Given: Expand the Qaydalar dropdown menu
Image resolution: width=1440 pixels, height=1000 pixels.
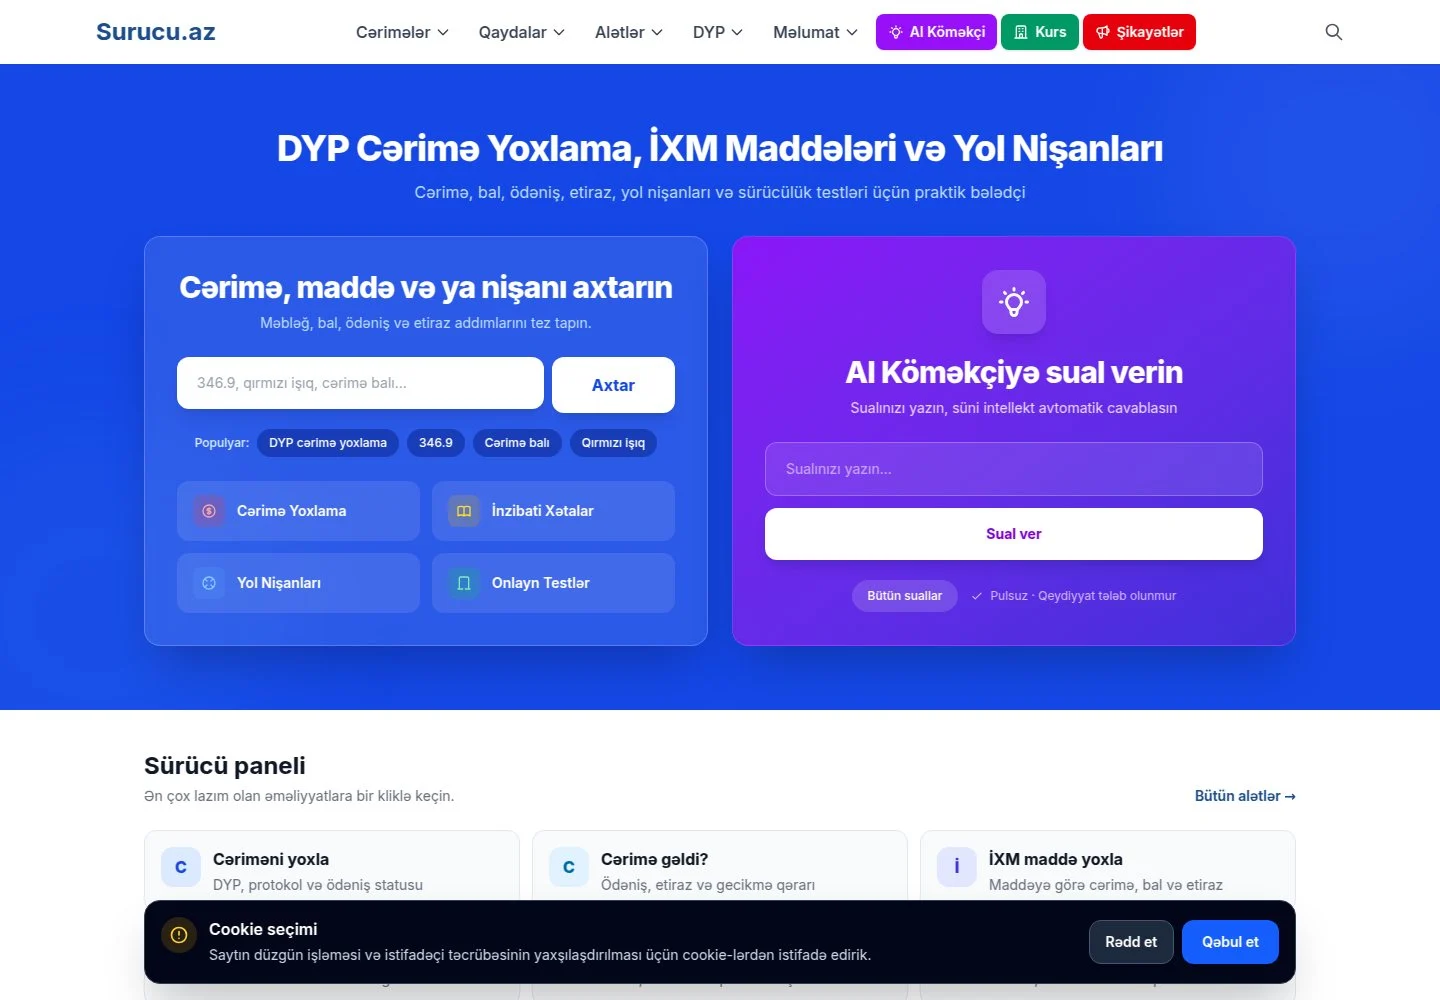Looking at the screenshot, I should tap(522, 32).
